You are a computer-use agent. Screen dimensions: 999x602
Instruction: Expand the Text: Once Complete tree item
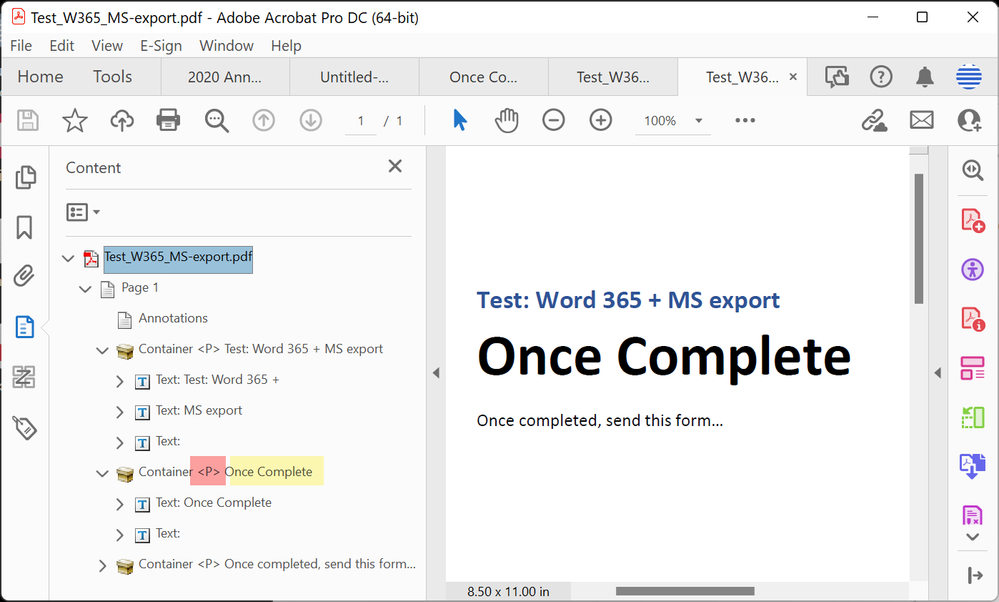pyautogui.click(x=119, y=502)
